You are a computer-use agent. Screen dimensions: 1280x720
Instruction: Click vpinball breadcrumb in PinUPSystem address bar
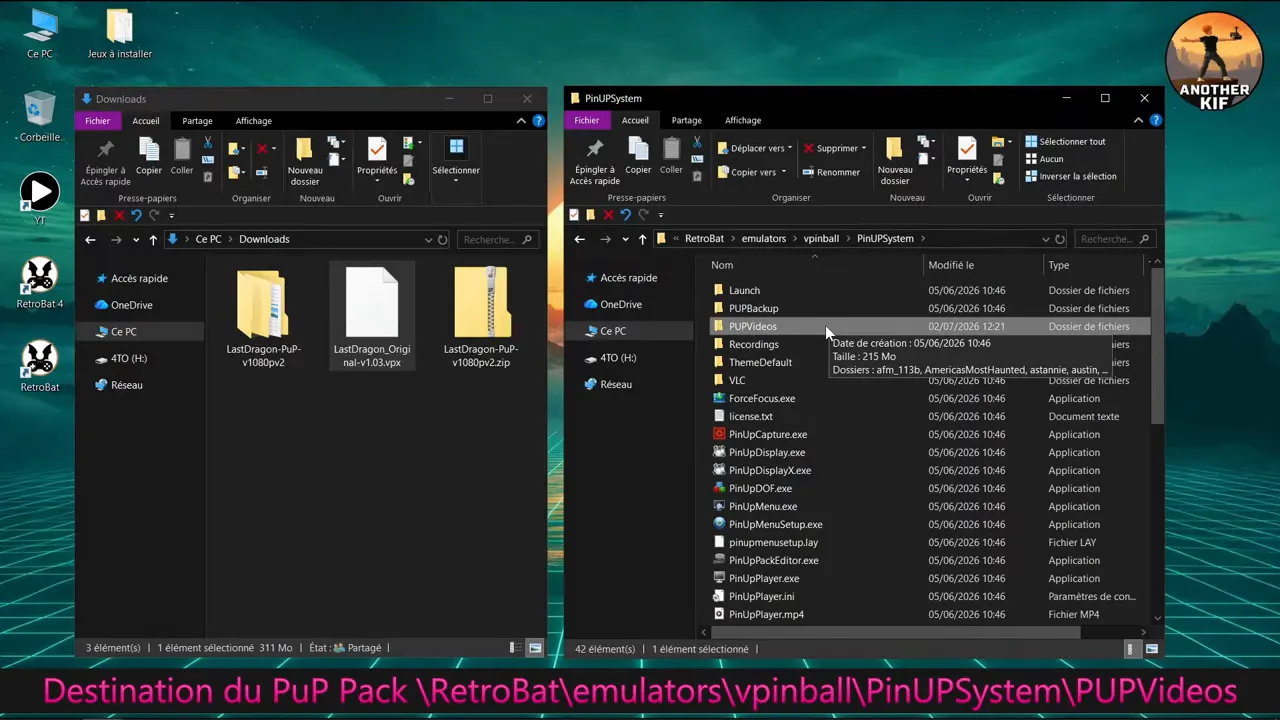pos(821,239)
